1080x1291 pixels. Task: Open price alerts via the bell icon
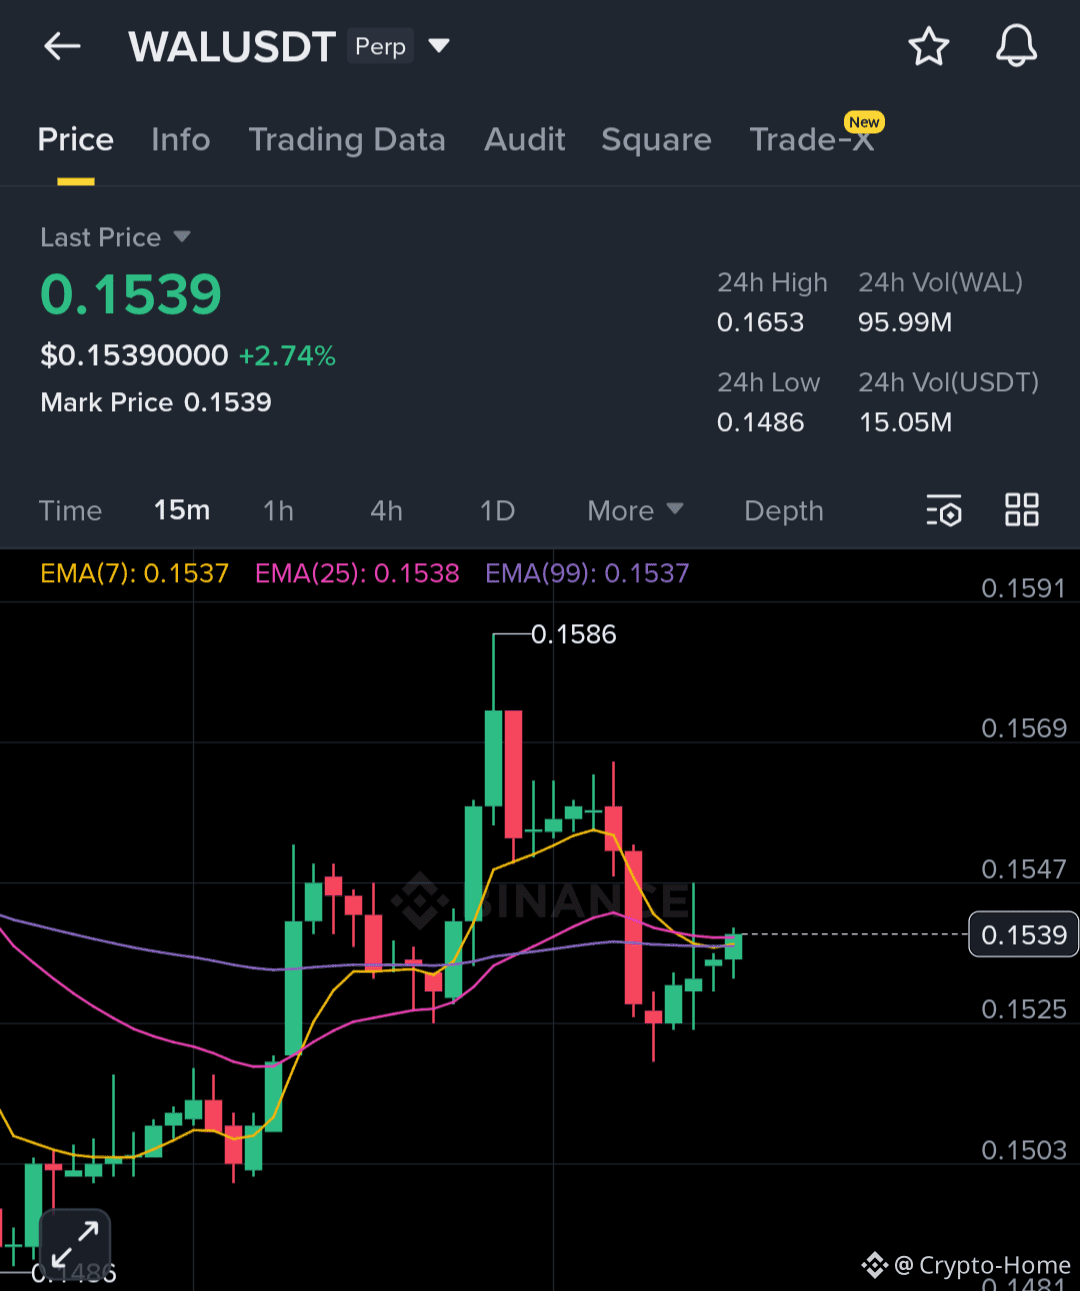pos(1016,46)
